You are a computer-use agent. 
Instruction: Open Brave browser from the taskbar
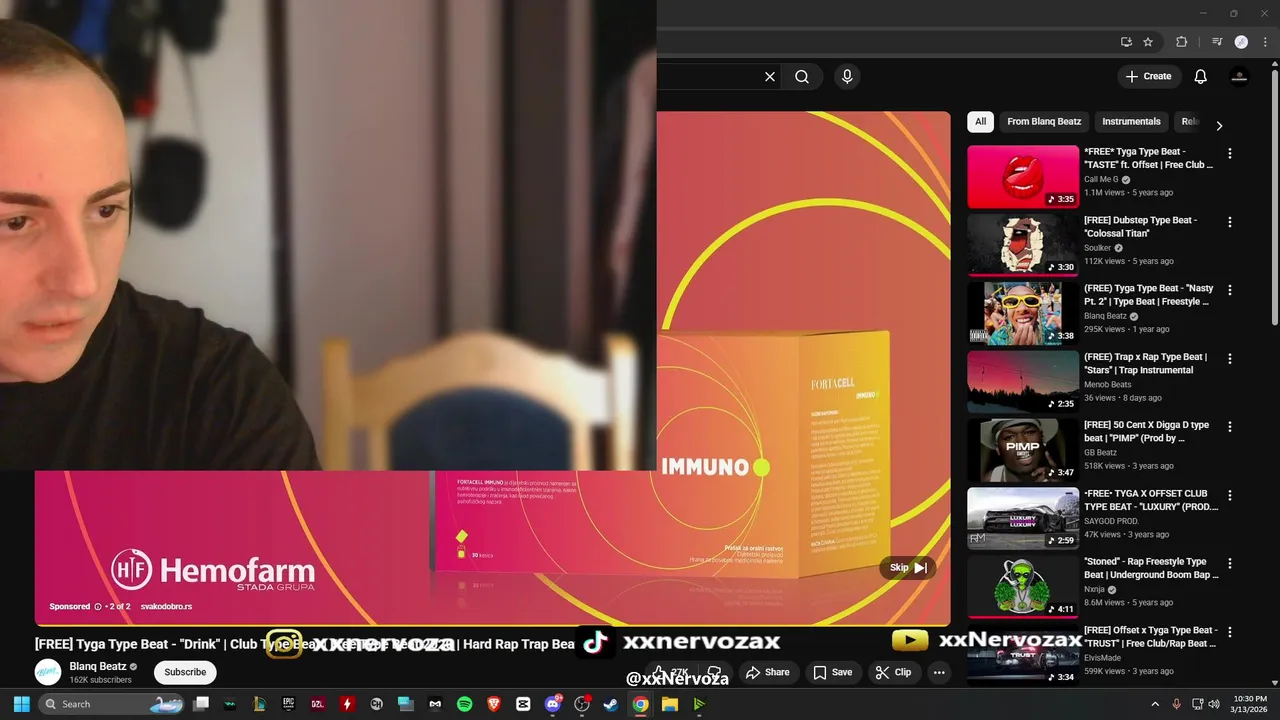494,704
